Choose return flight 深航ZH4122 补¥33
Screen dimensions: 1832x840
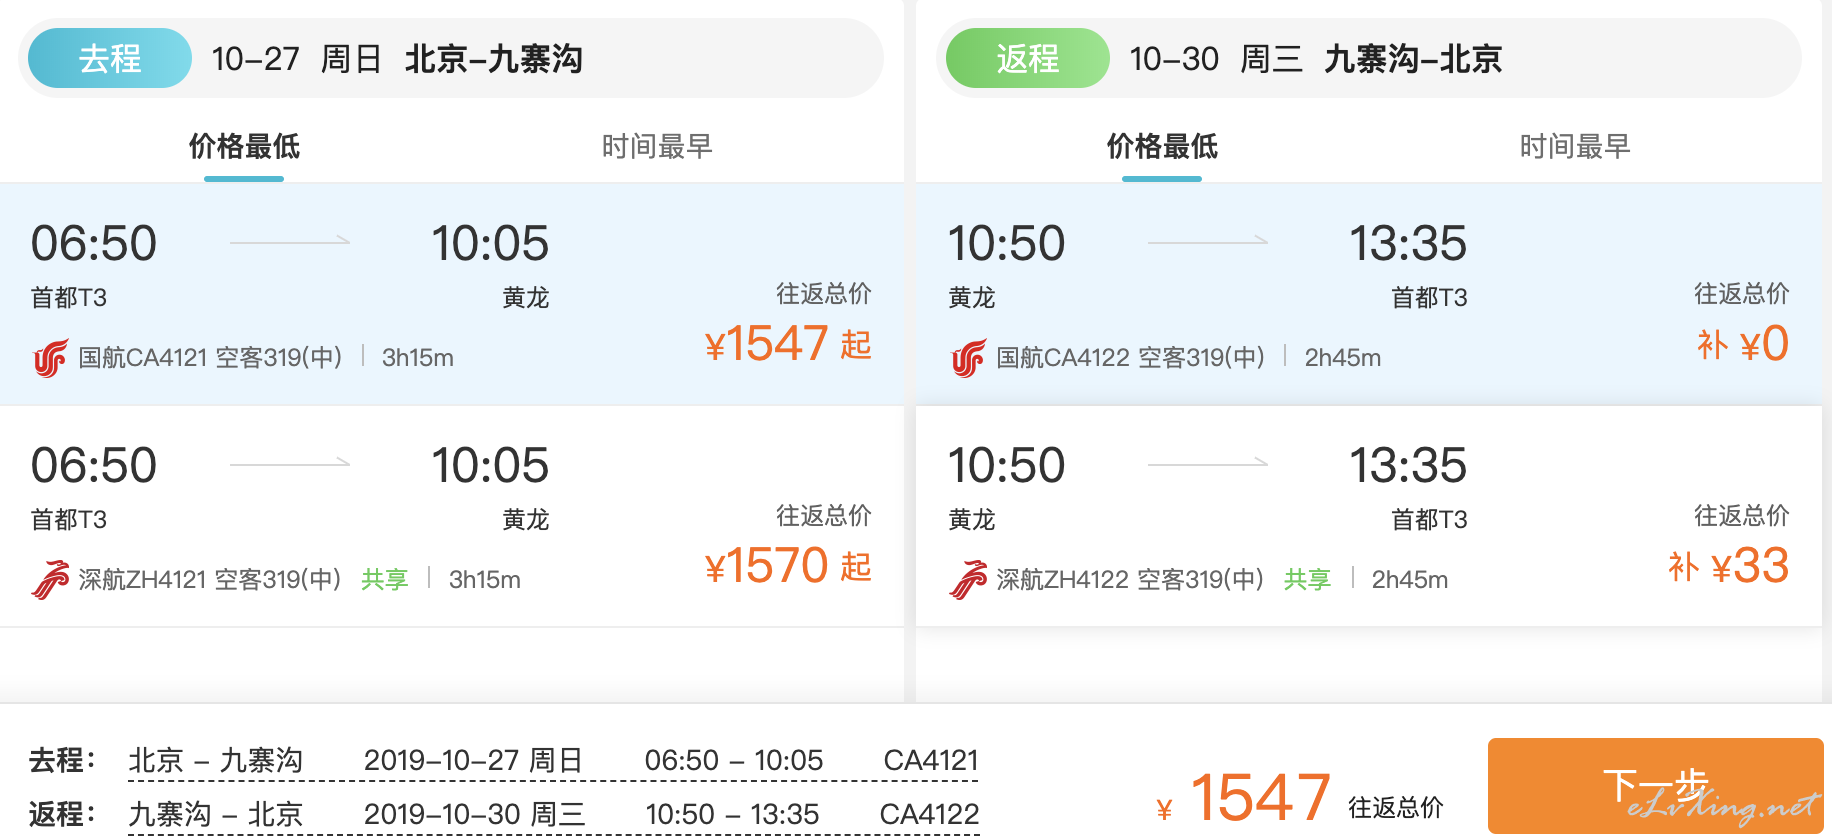[x=1369, y=516]
